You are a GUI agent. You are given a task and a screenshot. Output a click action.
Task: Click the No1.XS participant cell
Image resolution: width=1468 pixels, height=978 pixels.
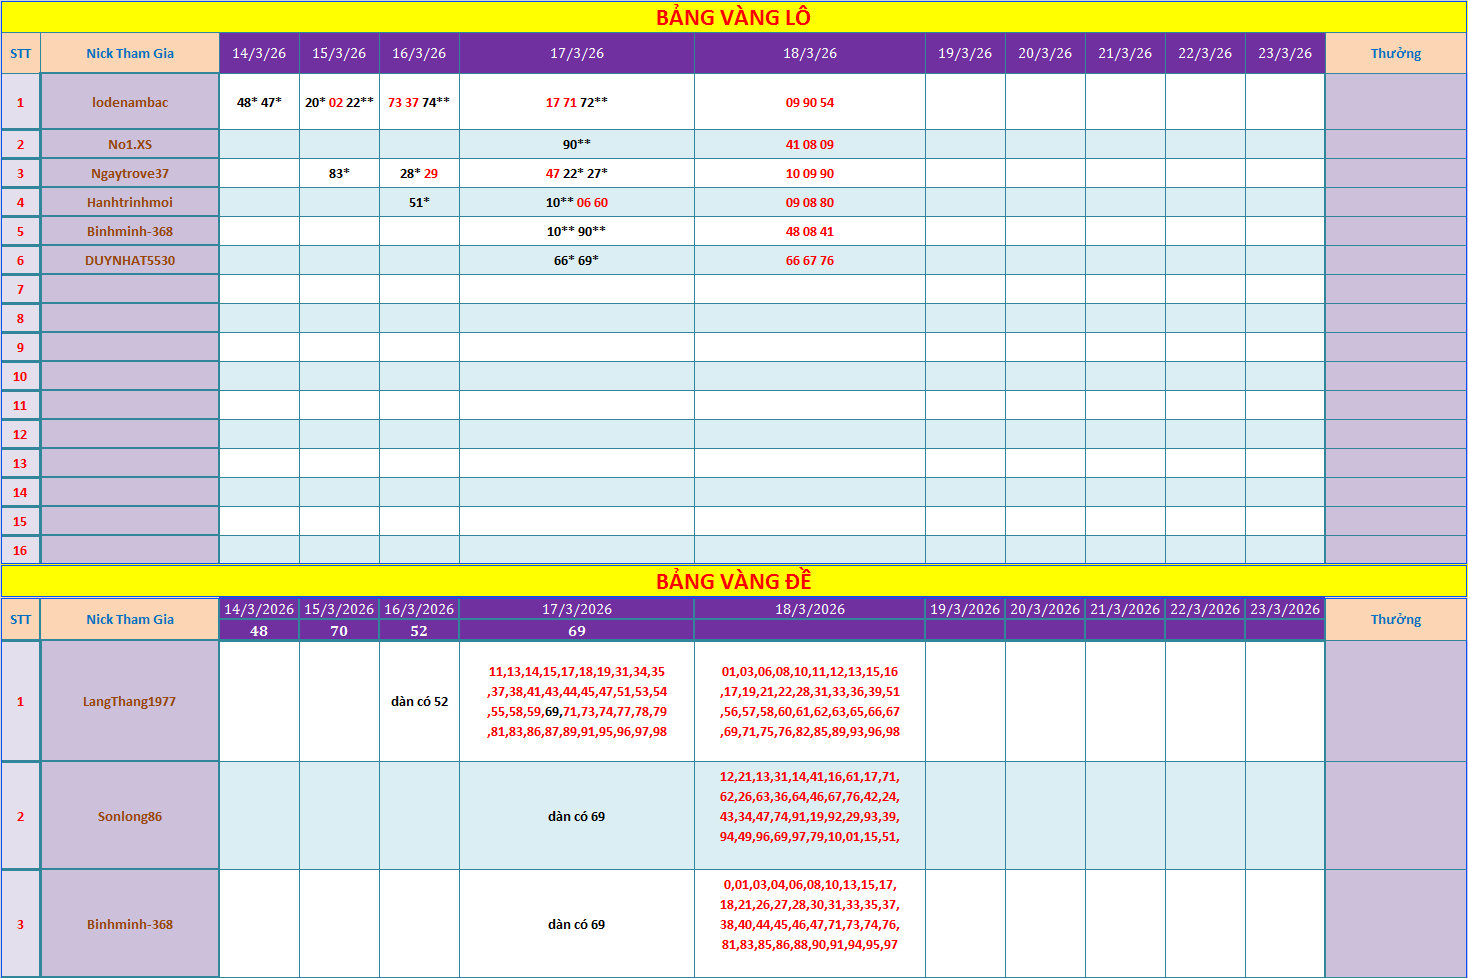[x=130, y=144]
